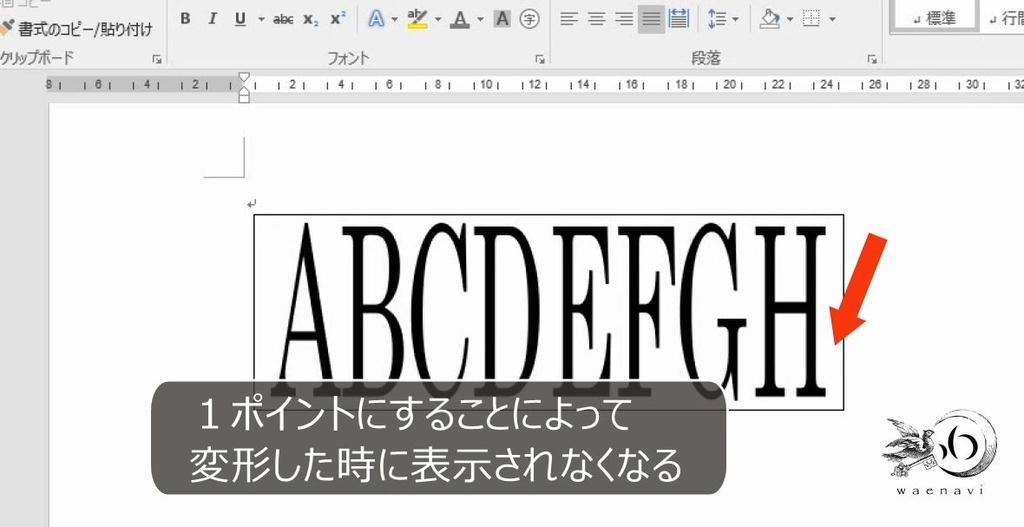Open paragraph dialog launcher
Viewport: 1024px width, 527px height.
[x=872, y=59]
